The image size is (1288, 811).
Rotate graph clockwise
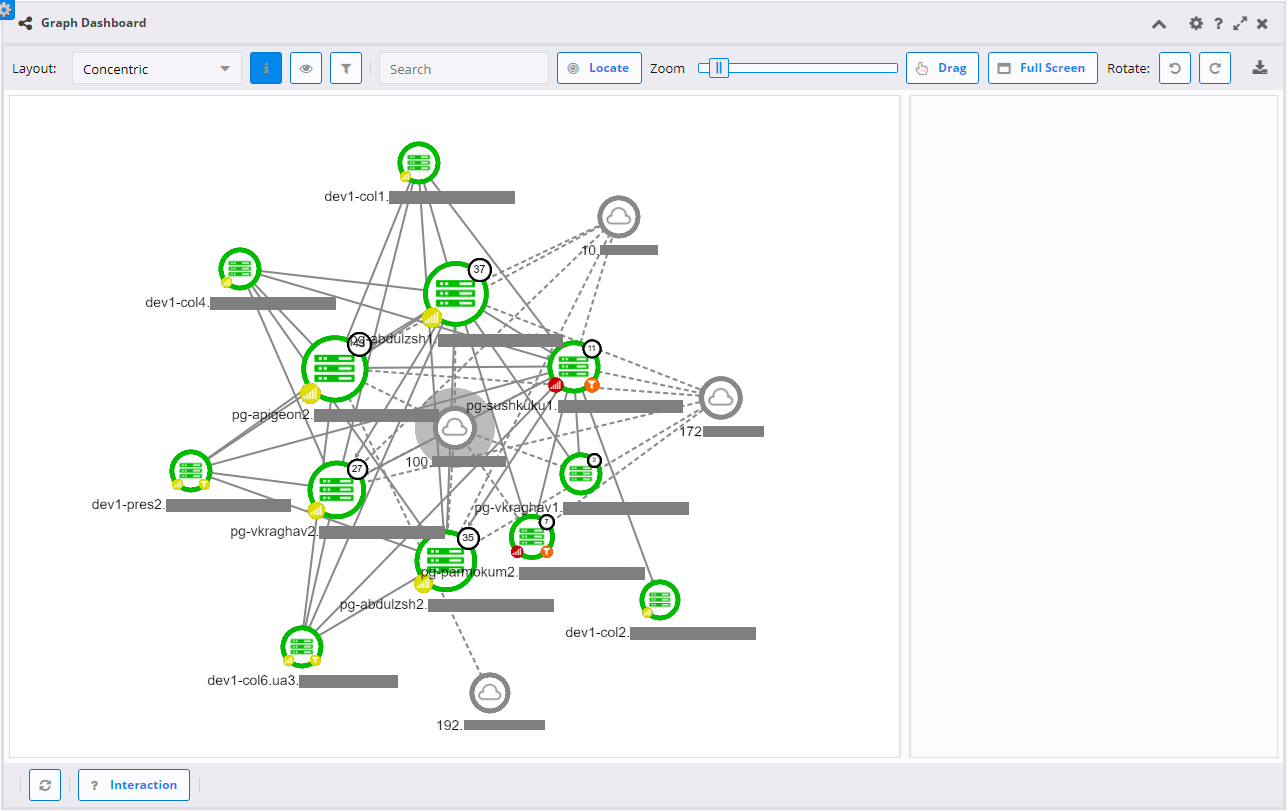point(1215,68)
